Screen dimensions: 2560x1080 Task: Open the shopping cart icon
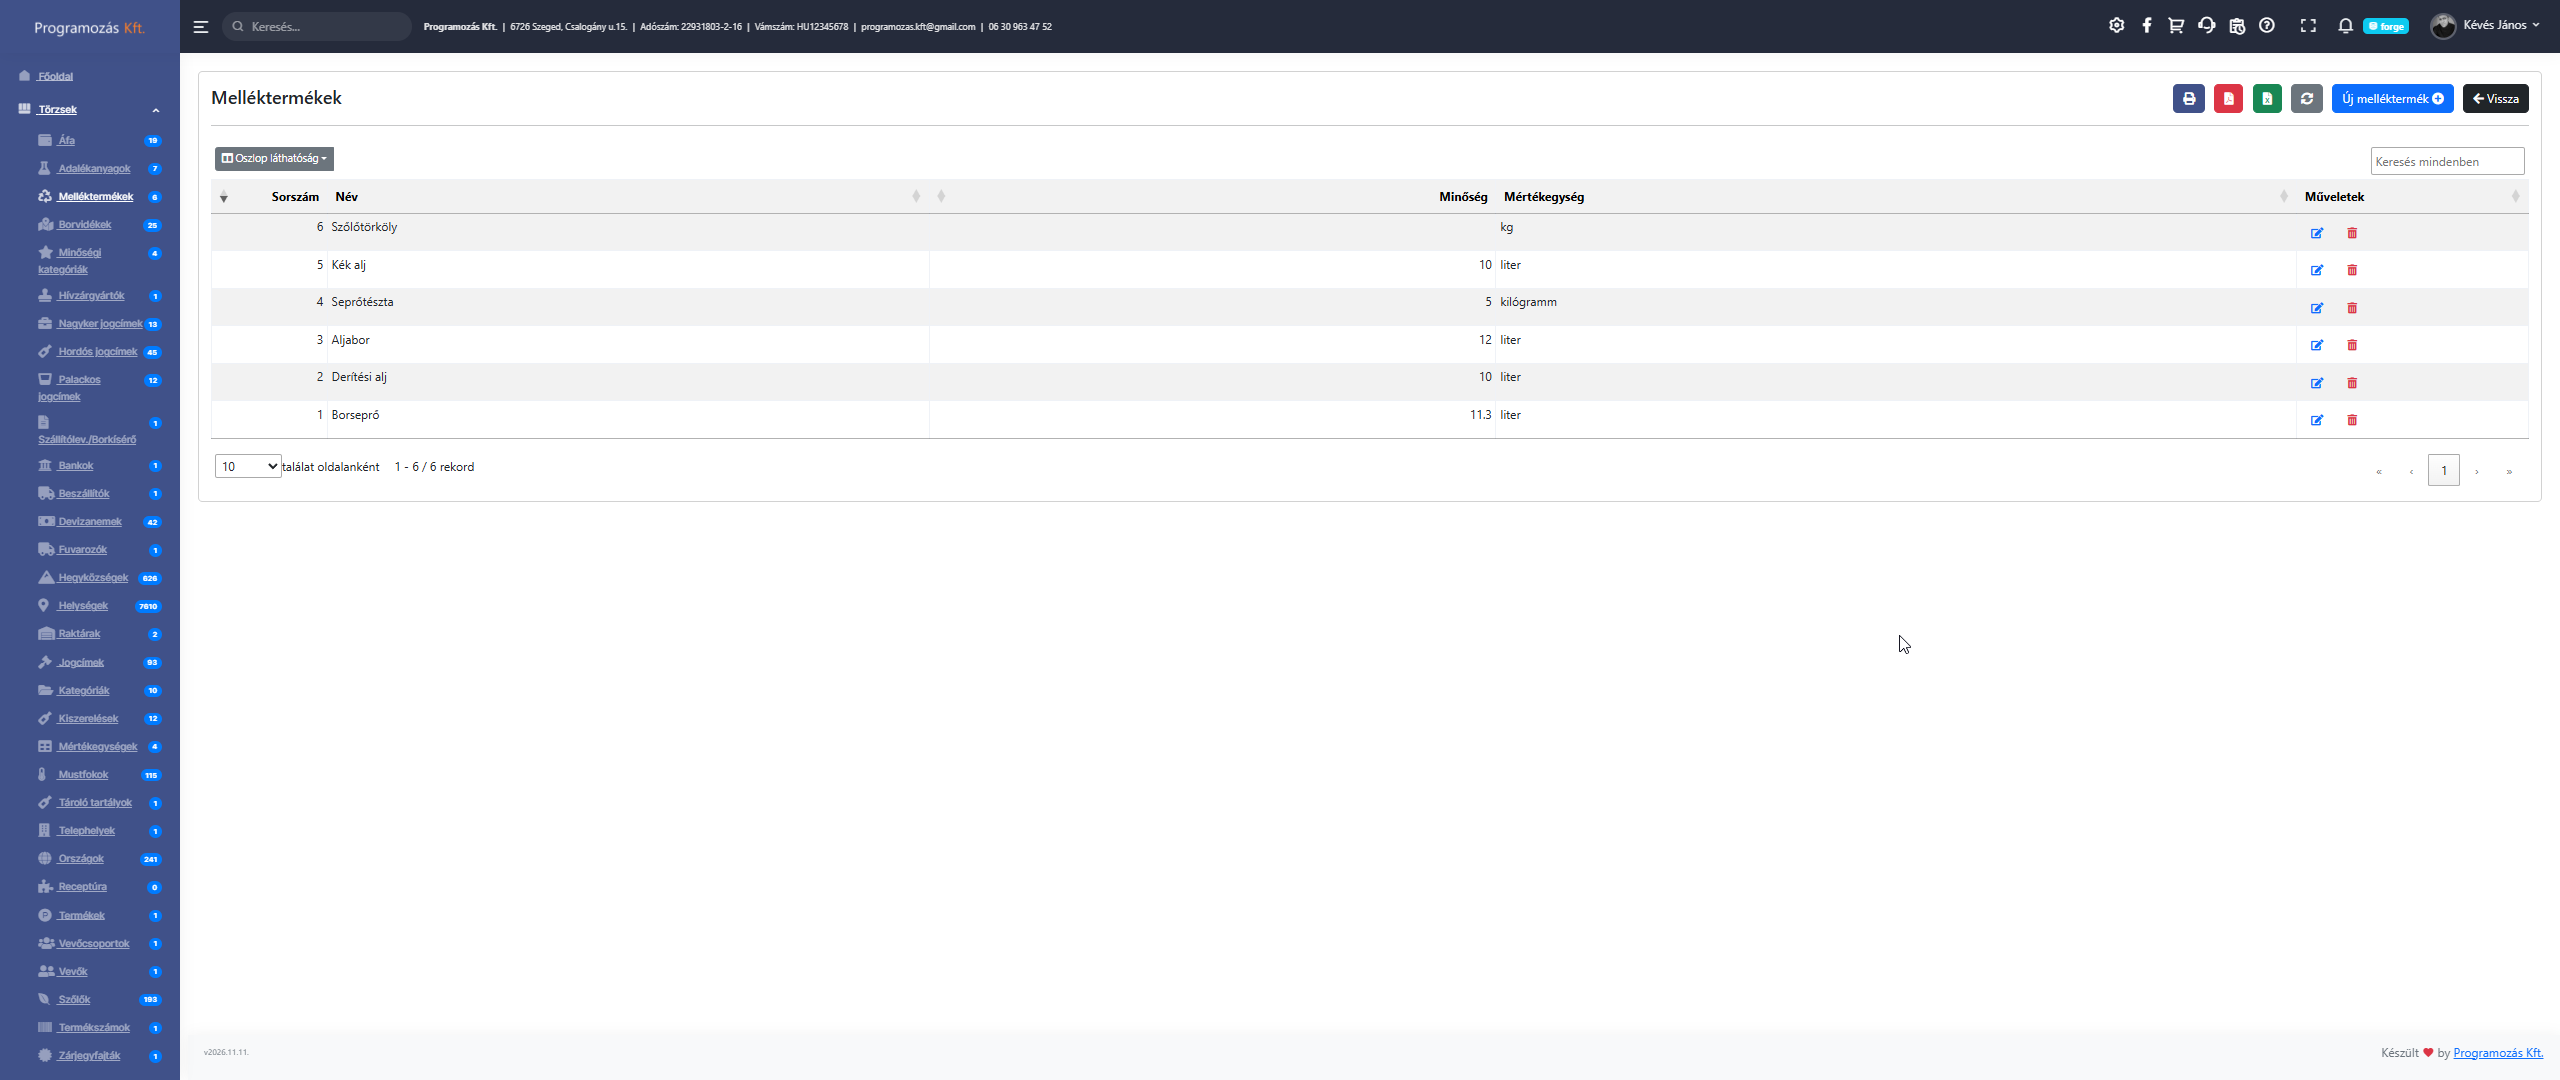click(2176, 26)
